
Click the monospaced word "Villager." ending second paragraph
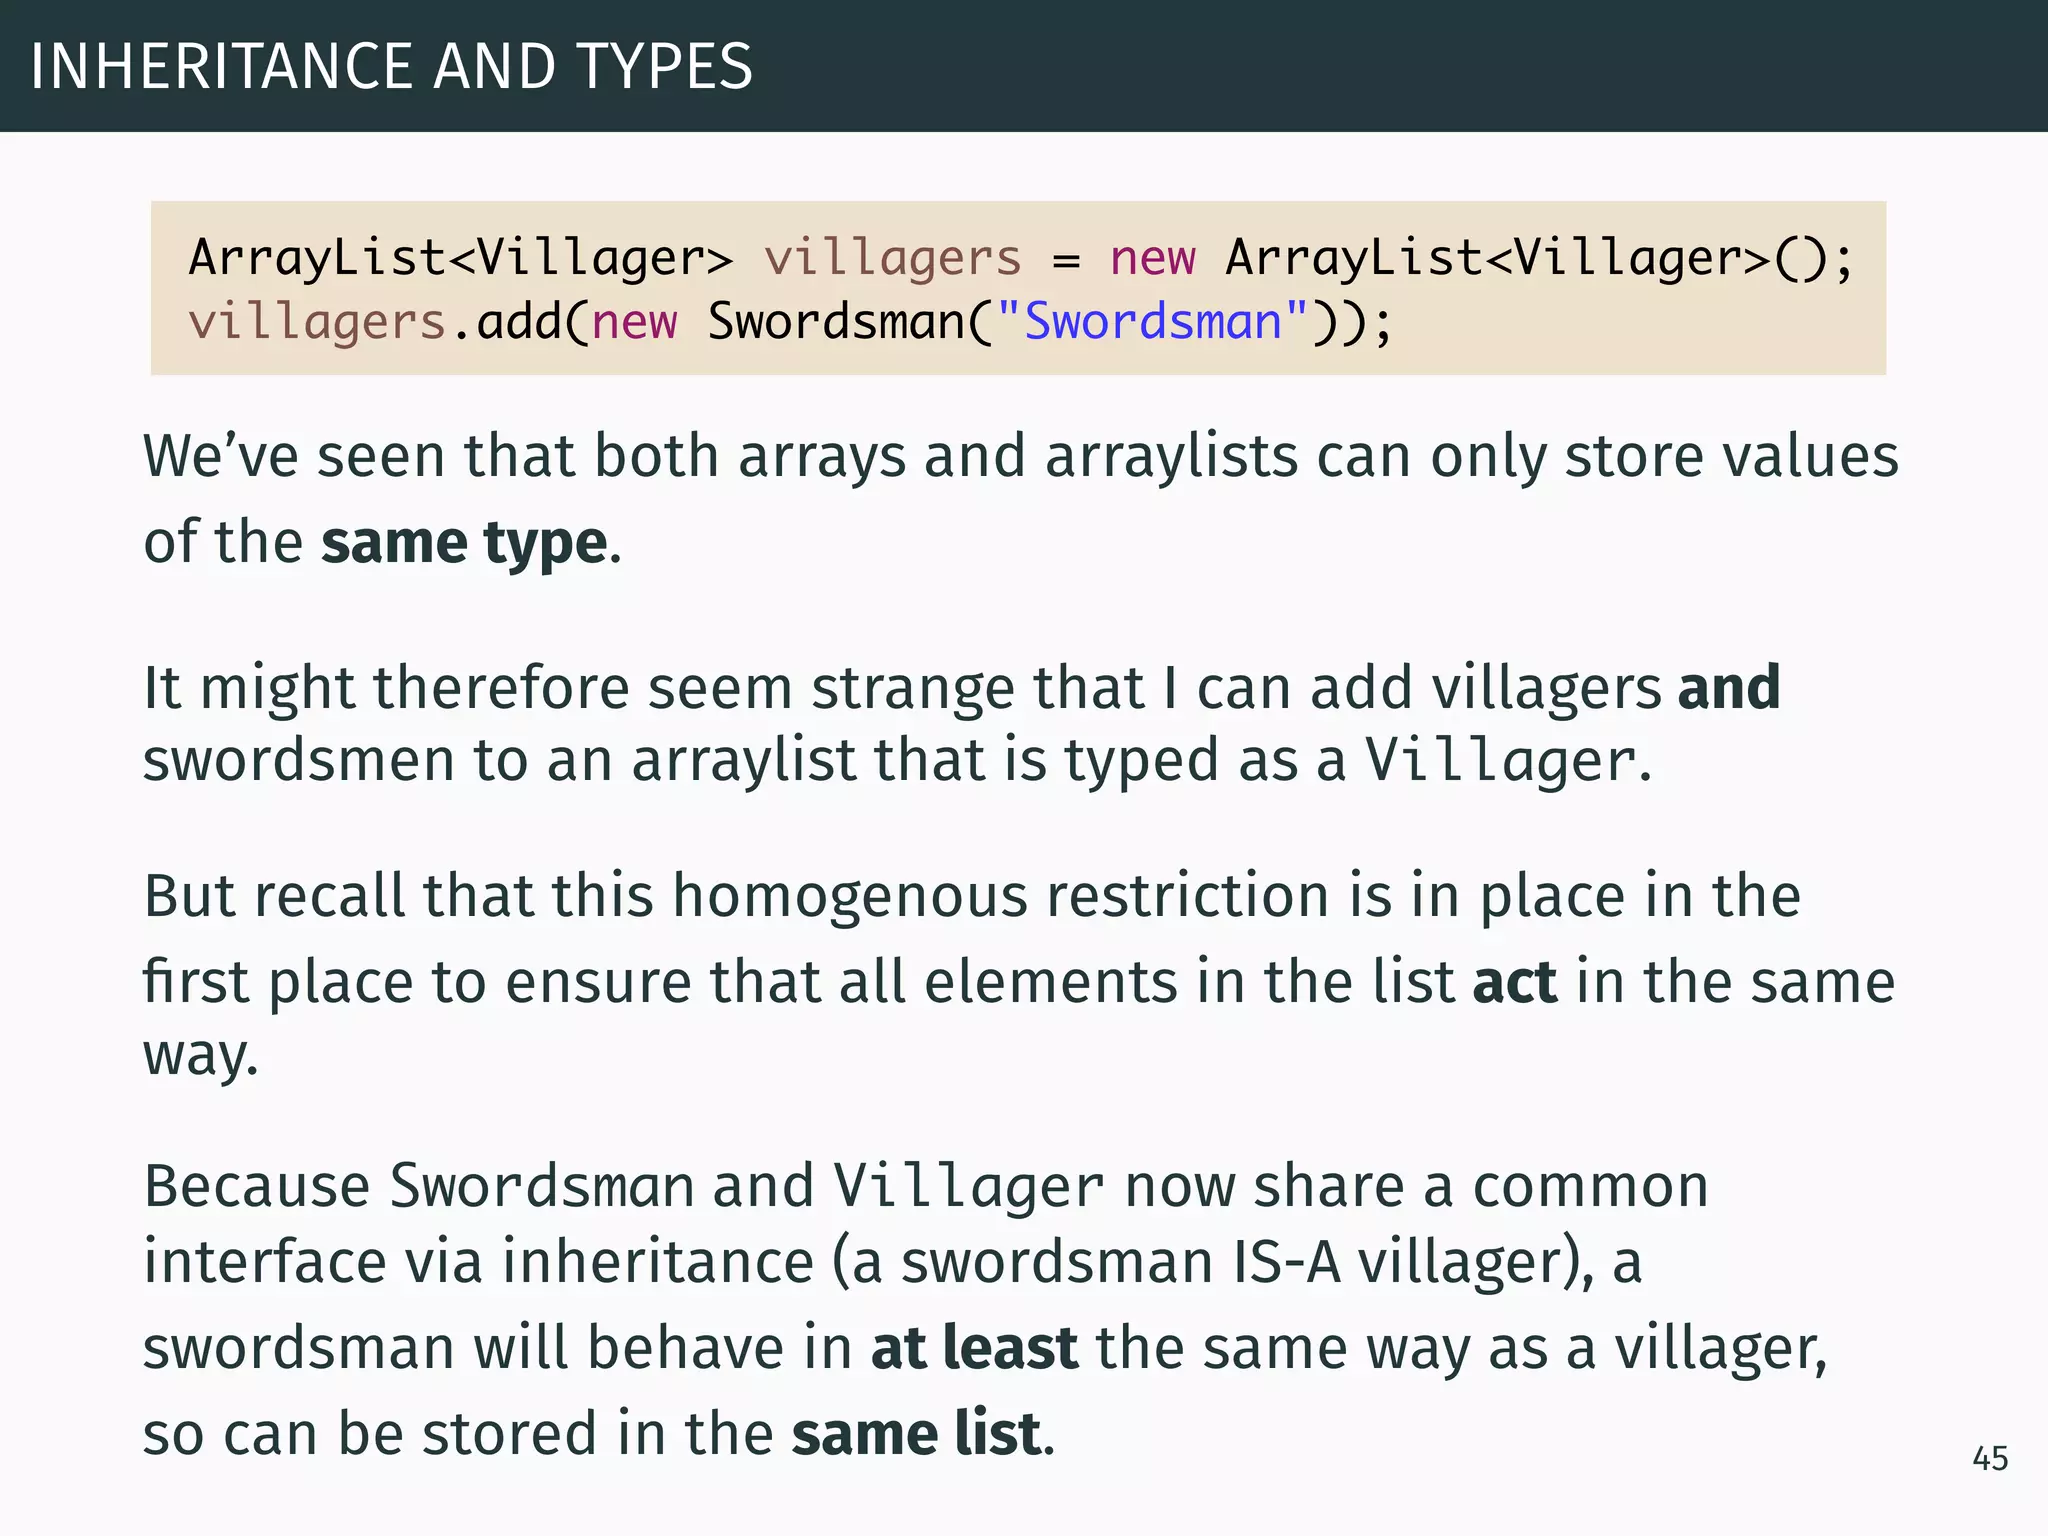1508,760
